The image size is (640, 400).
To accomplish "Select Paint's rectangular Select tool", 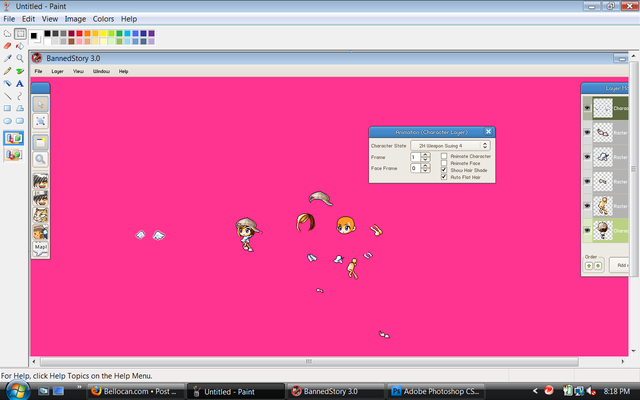I will 20,34.
